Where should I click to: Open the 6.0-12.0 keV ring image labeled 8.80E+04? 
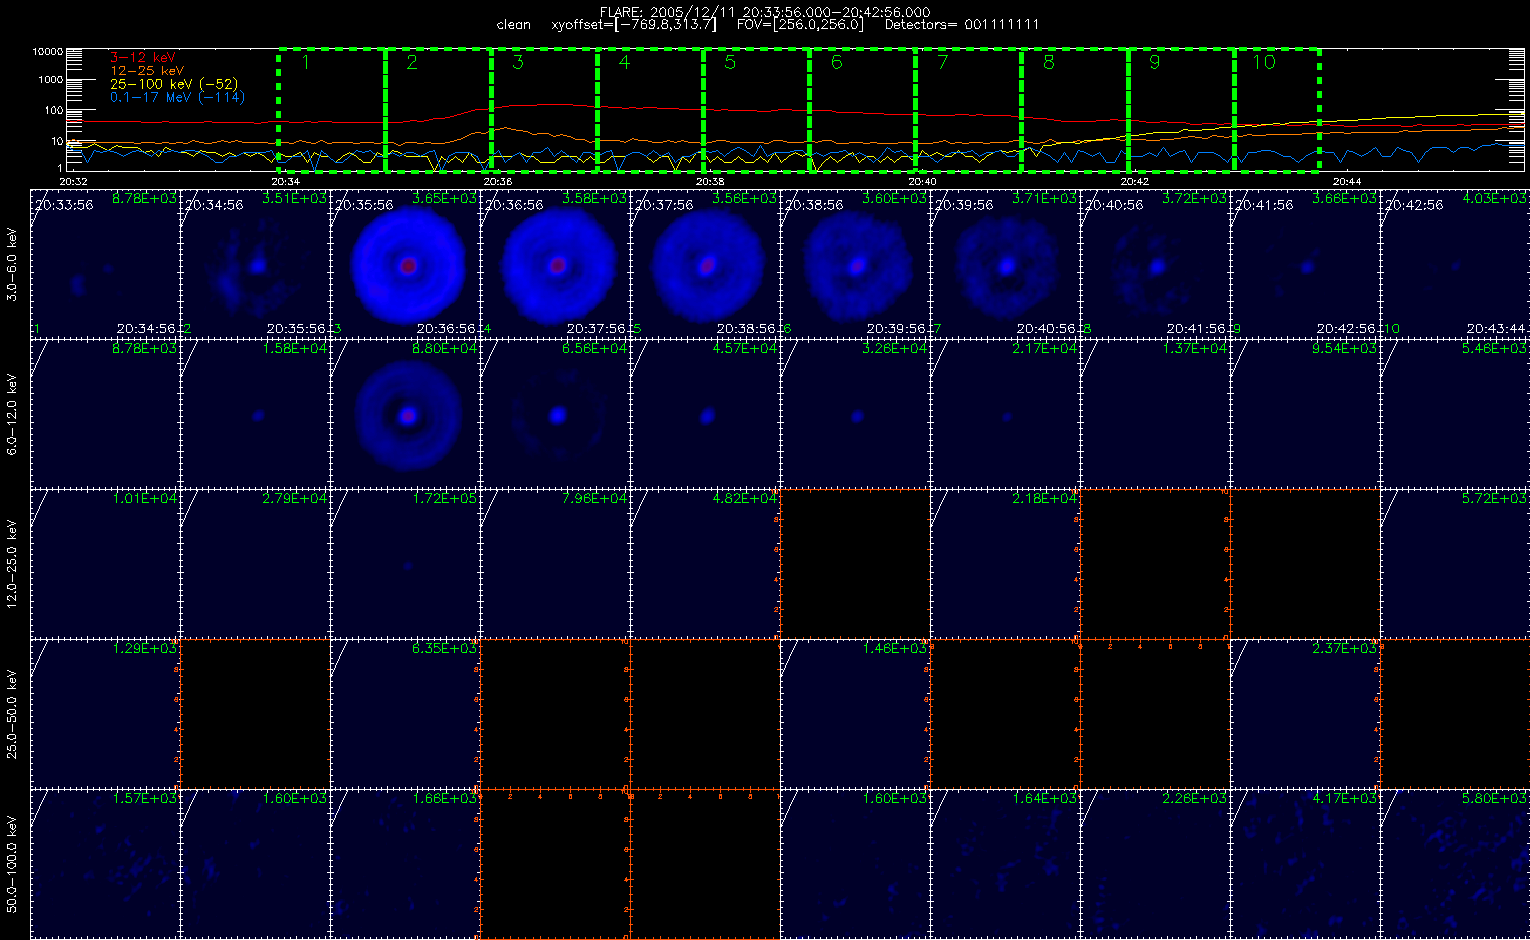405,413
